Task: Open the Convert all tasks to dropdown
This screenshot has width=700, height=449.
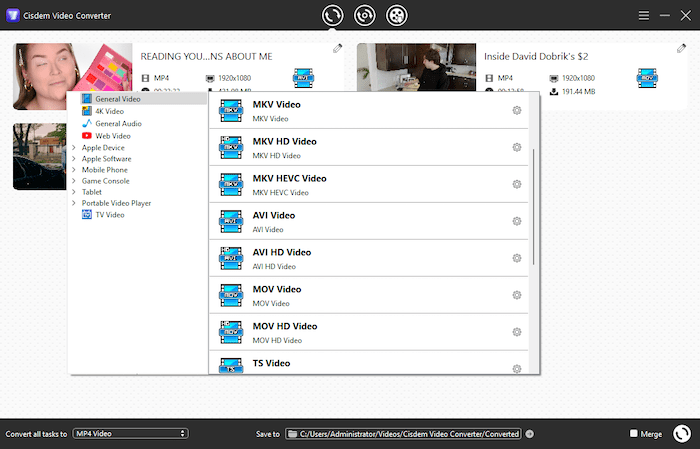Action: (x=130, y=433)
